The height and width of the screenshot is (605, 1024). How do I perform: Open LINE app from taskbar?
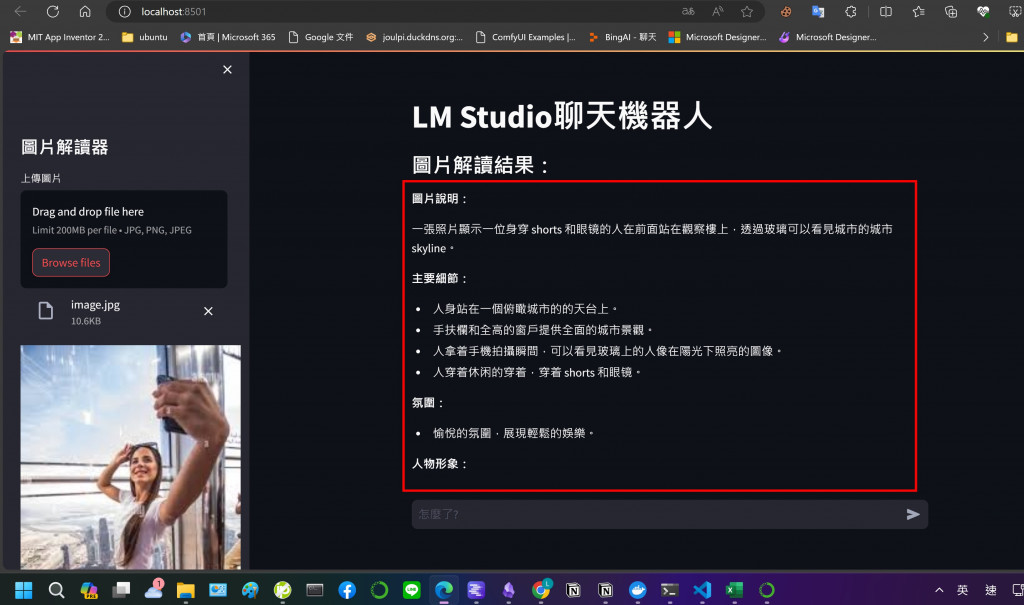411,590
